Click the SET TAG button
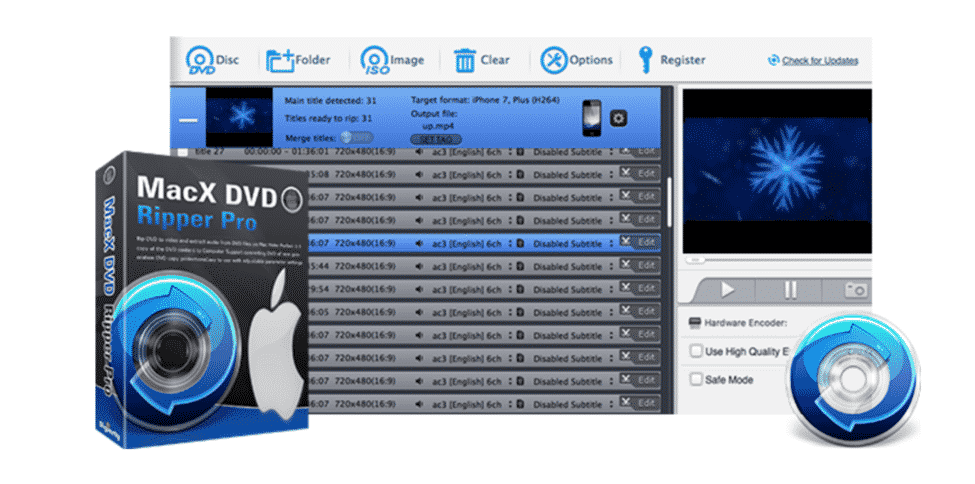Viewport: 975px width, 484px height. pos(437,139)
